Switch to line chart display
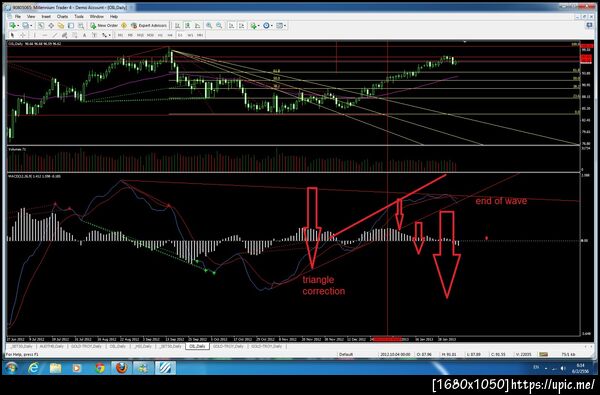The width and height of the screenshot is (600, 395). pos(197,26)
